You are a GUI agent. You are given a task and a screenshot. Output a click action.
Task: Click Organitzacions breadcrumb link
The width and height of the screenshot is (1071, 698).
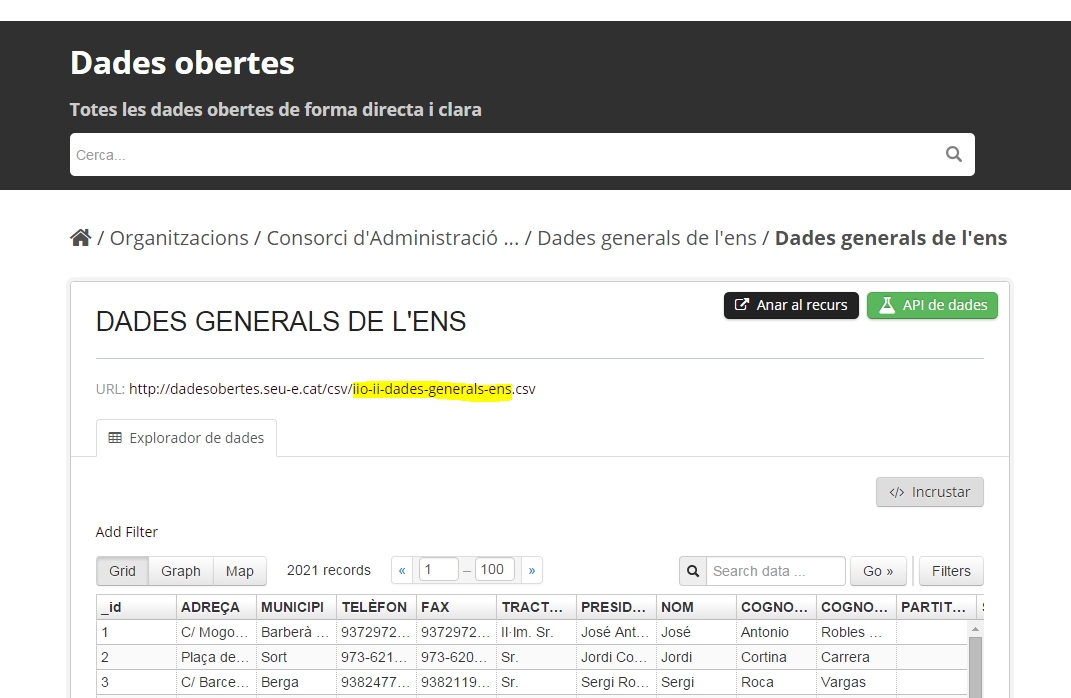[179, 238]
